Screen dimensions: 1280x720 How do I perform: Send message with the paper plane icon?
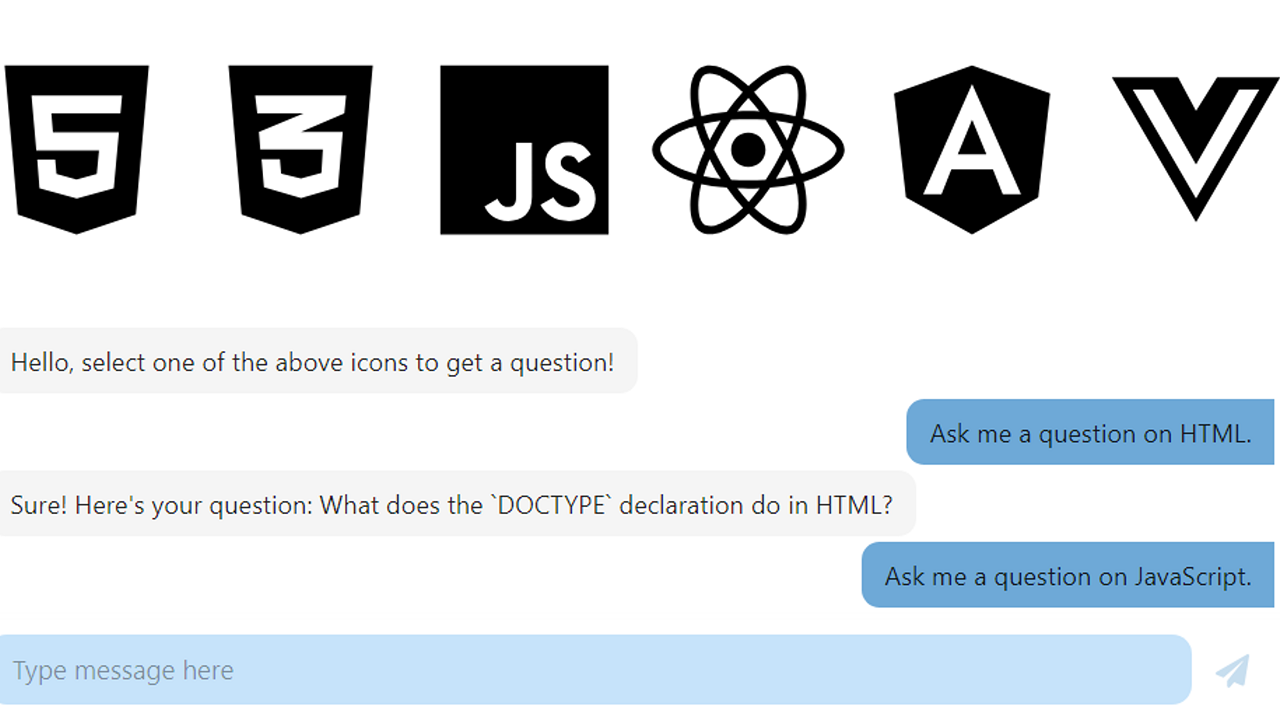(1233, 670)
